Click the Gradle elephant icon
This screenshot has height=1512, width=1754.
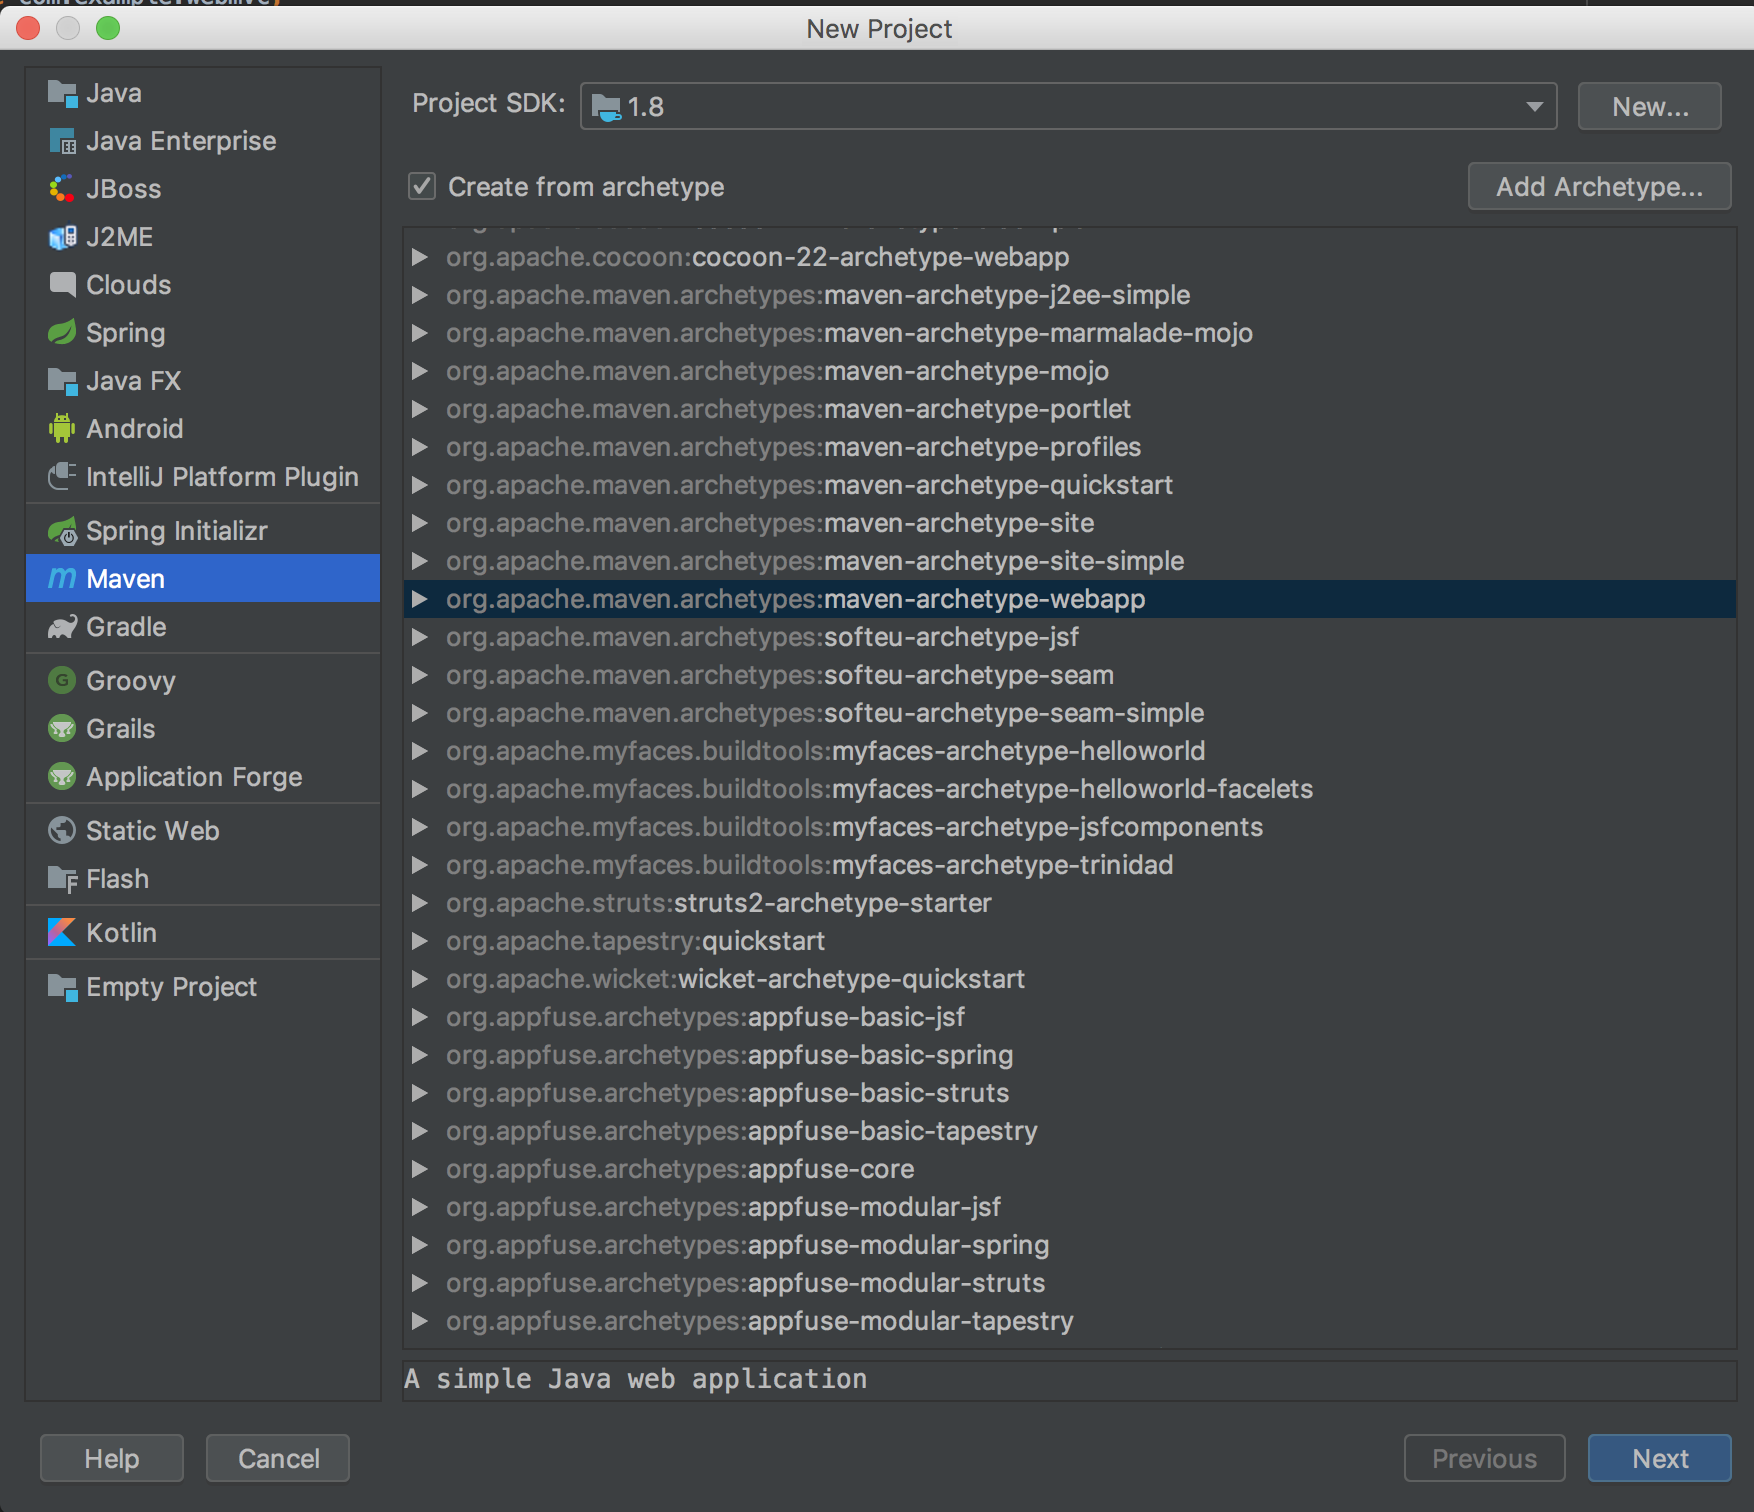tap(62, 627)
